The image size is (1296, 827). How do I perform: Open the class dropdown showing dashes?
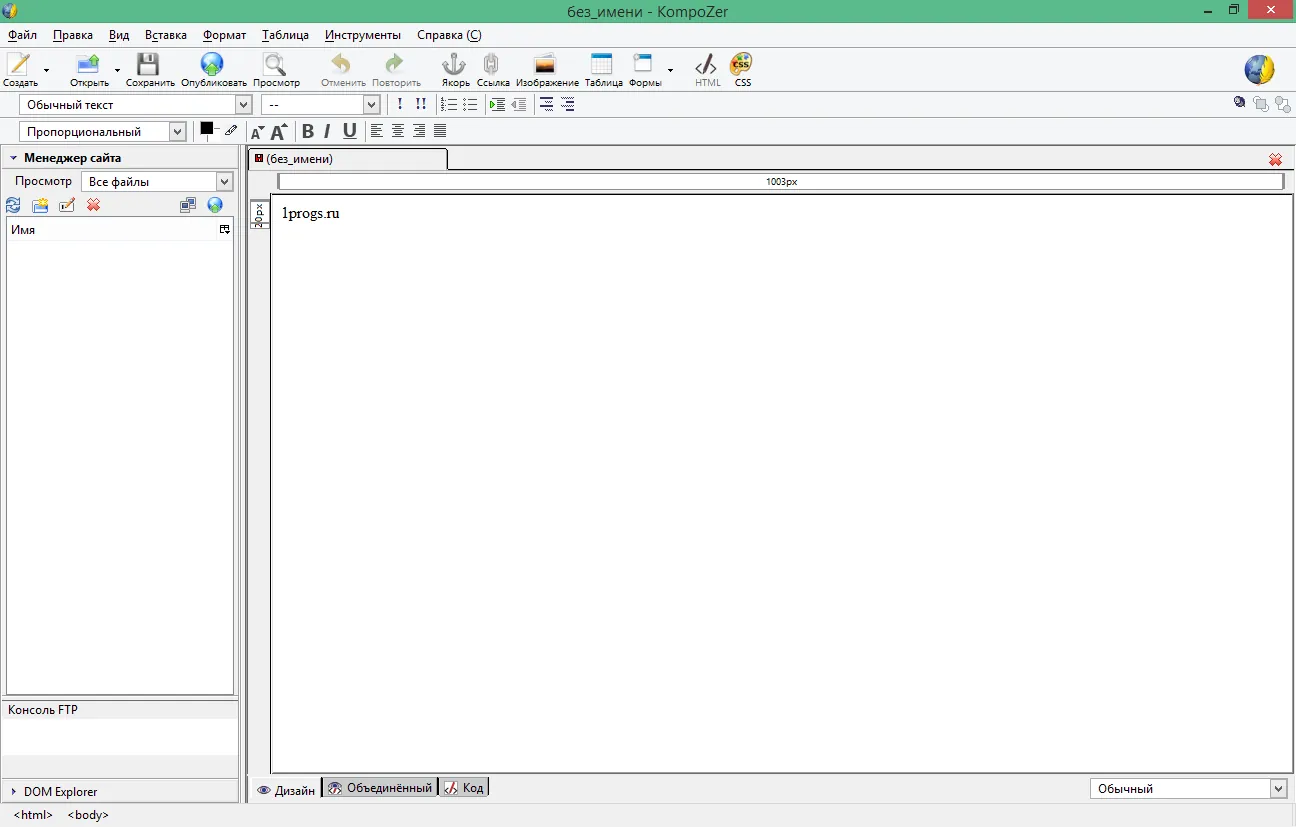click(321, 104)
